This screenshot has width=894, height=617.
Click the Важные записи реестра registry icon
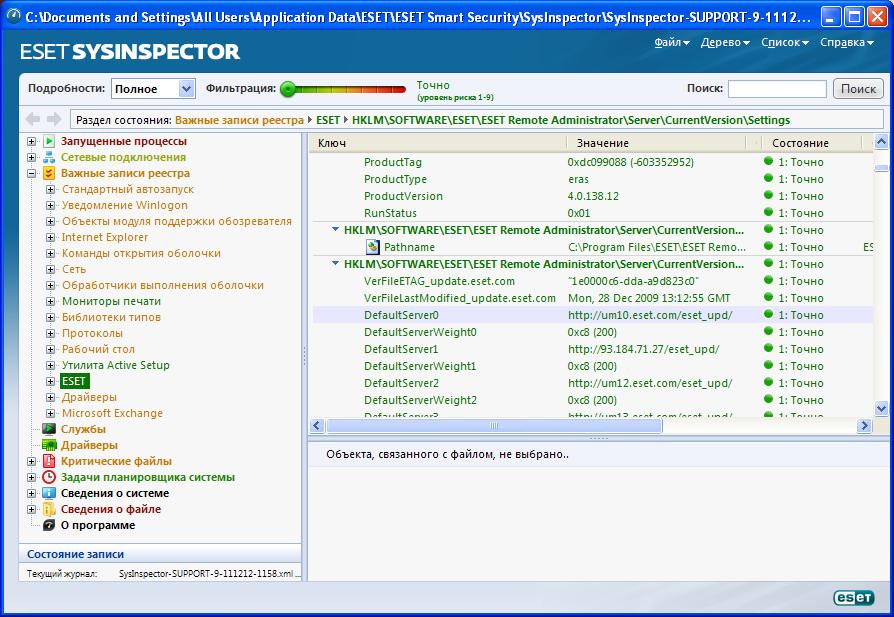click(49, 173)
